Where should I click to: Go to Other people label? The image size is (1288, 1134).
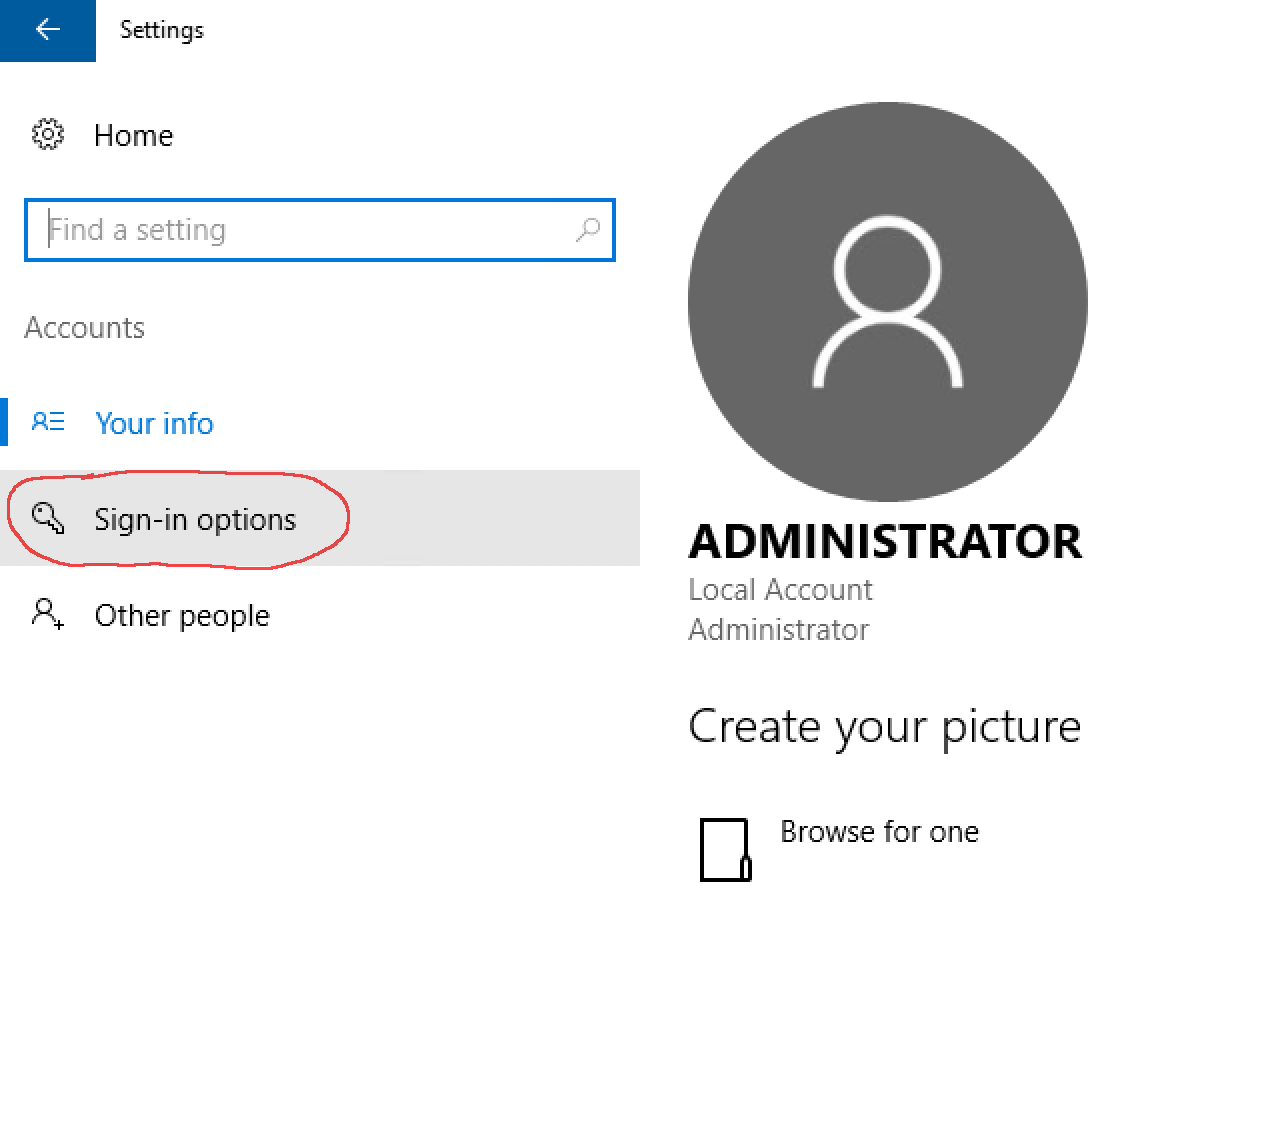click(x=182, y=616)
